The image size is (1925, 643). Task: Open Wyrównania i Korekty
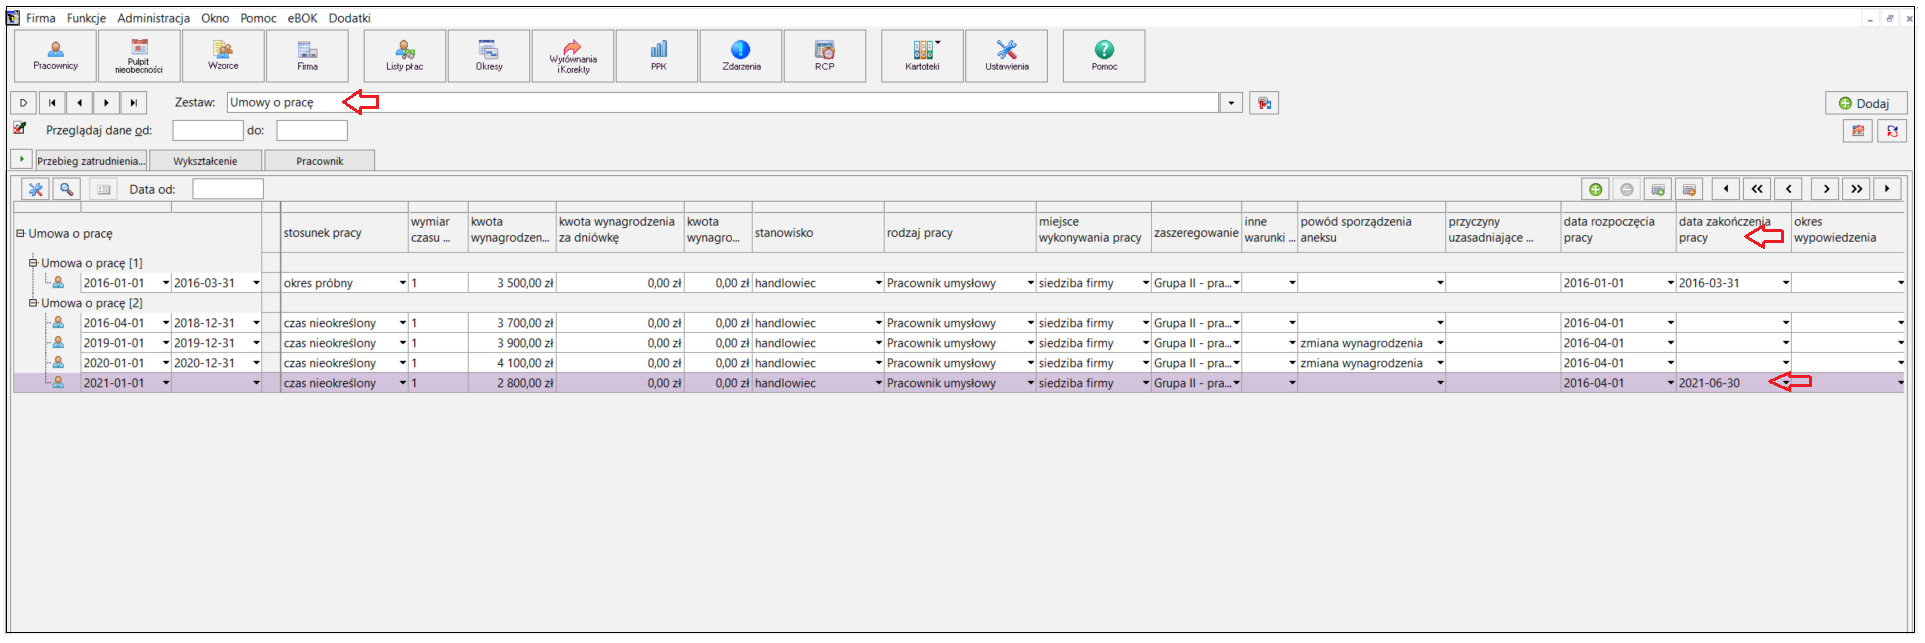tap(573, 55)
